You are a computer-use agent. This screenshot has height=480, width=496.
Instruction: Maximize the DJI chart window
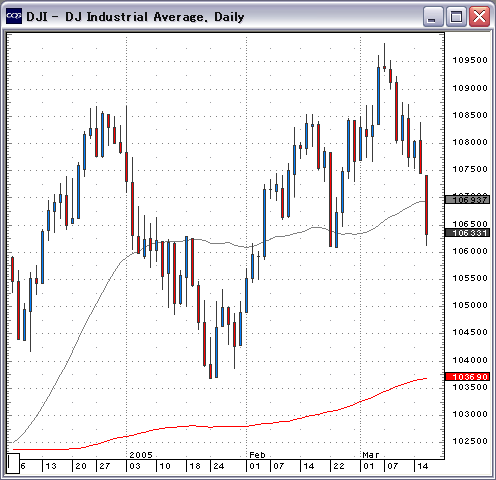point(456,16)
